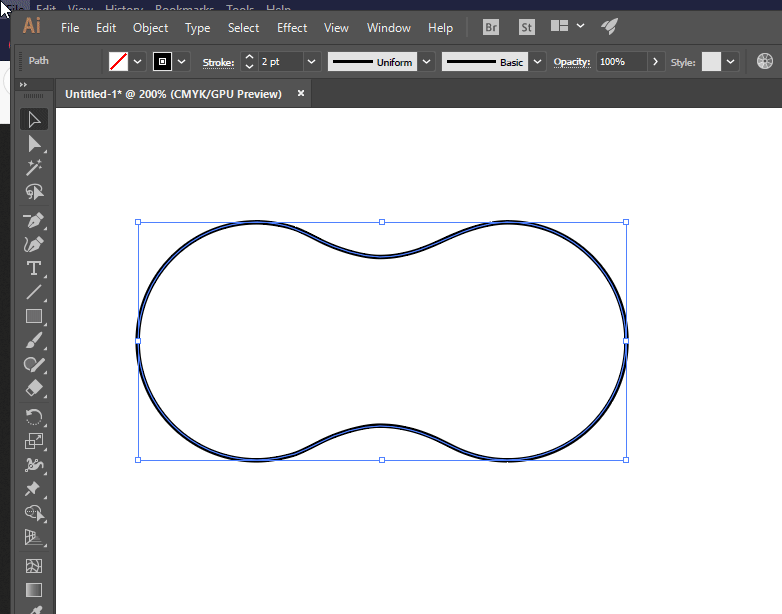Select the Puppet Warp tool
Viewport: 782px width, 614px height.
pos(34,465)
